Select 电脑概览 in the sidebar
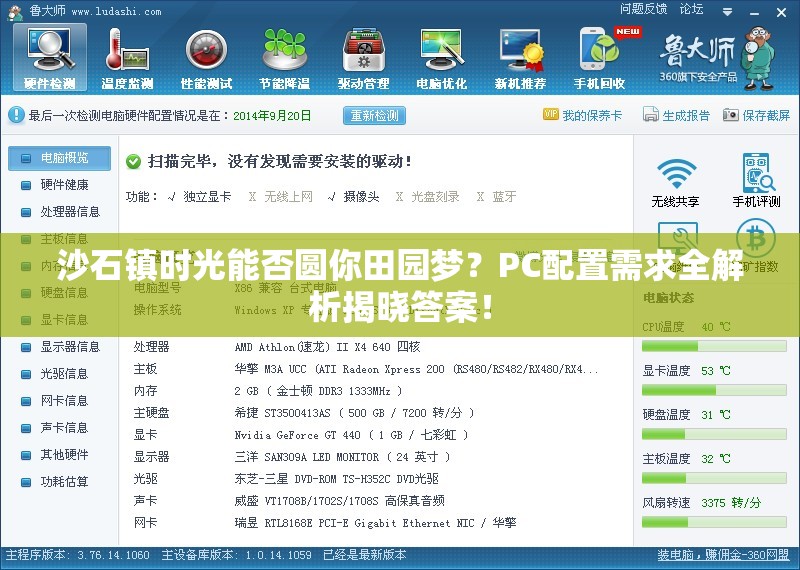 coord(59,158)
